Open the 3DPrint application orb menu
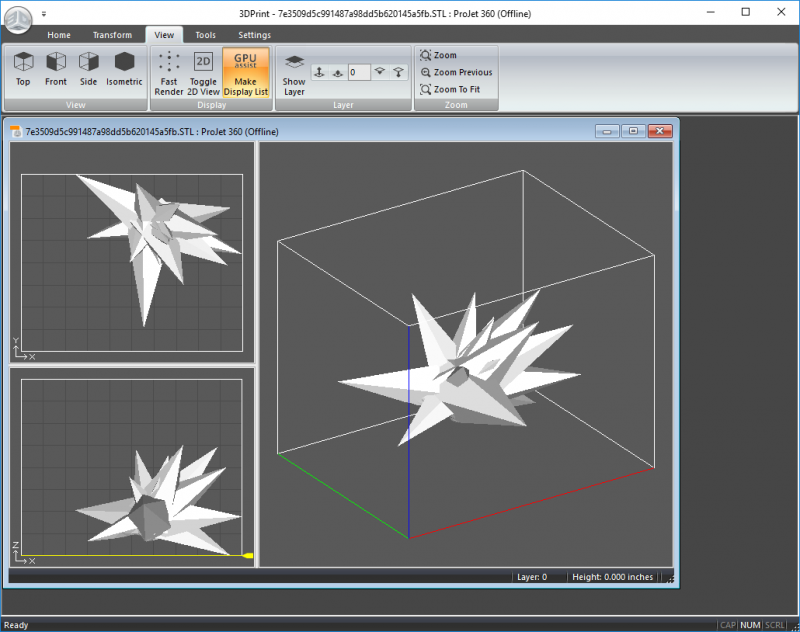Screen dimensions: 800x632 (x=18, y=18)
